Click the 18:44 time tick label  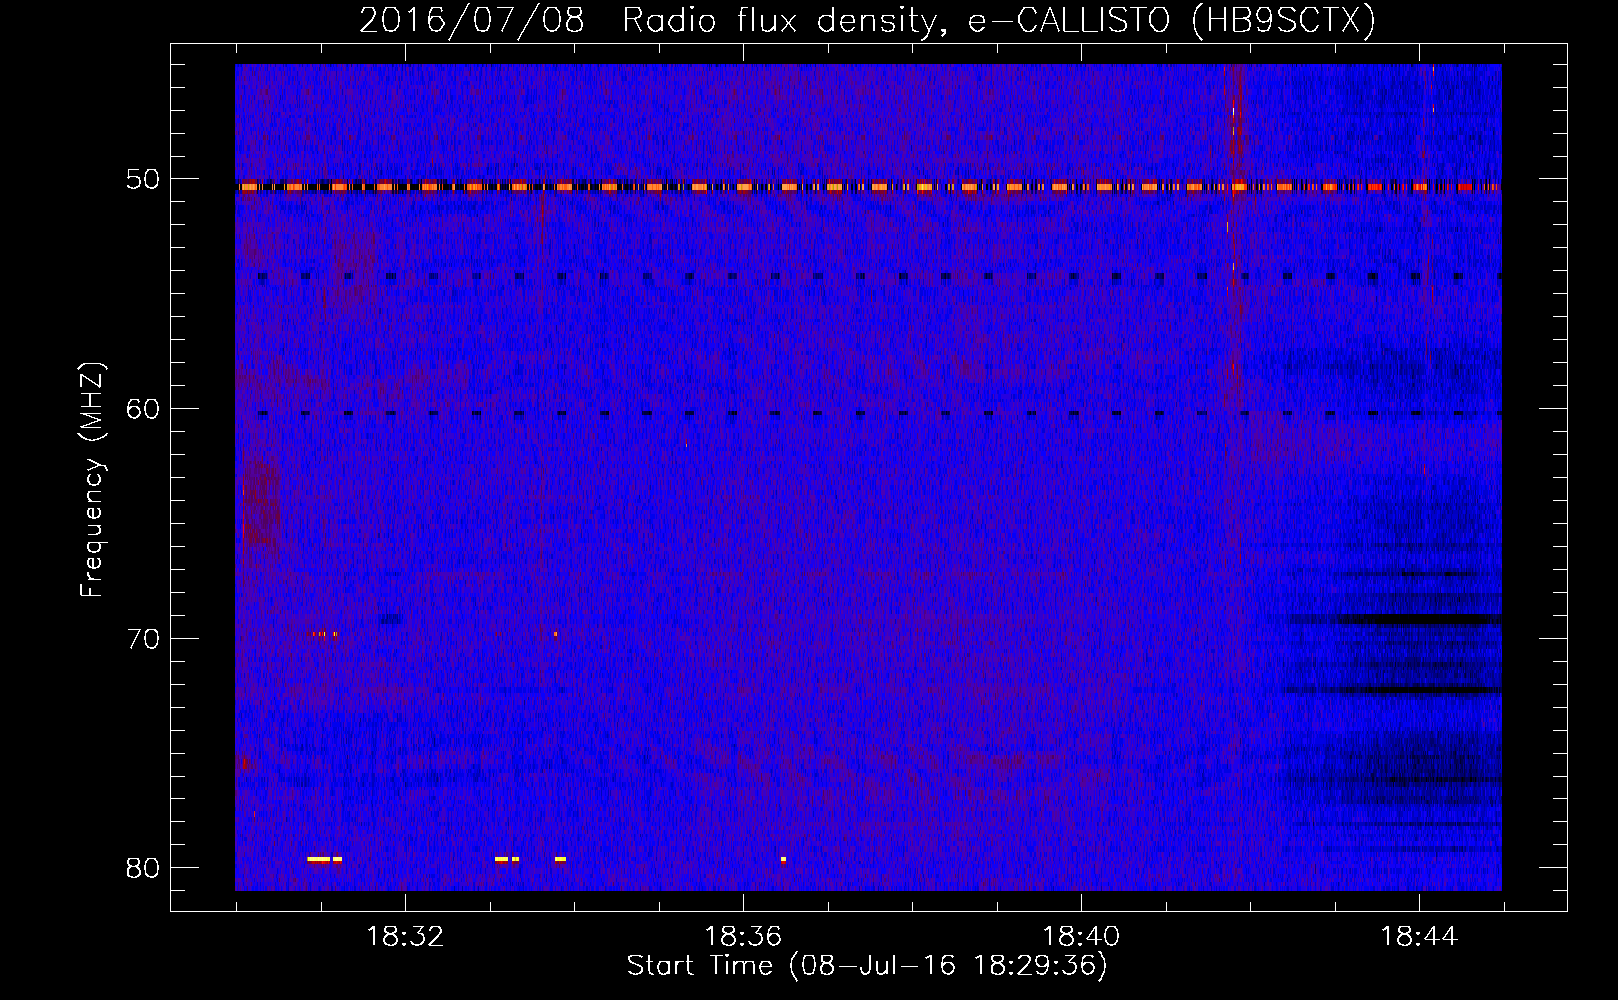click(x=1419, y=937)
